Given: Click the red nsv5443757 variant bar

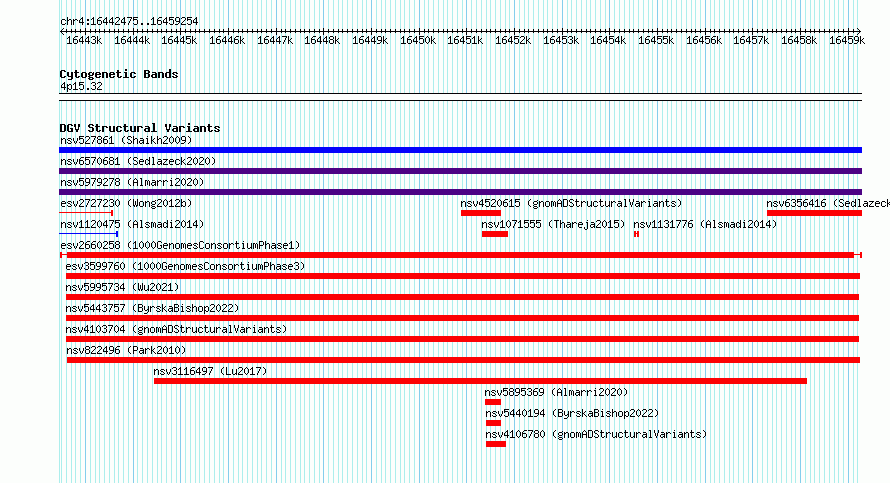Looking at the screenshot, I should tap(463, 318).
